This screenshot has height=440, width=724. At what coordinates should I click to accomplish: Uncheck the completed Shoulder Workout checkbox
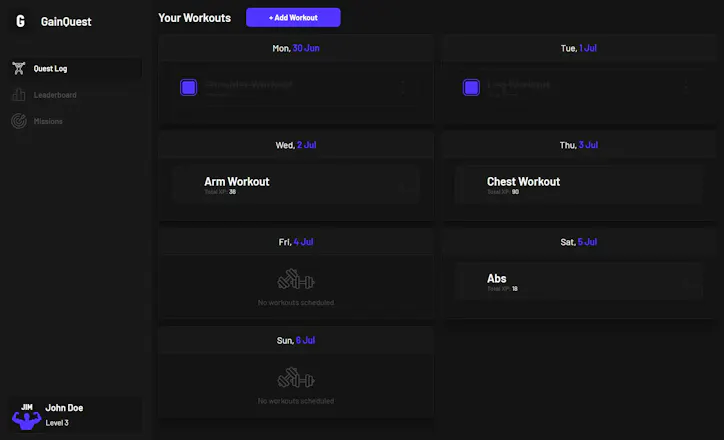pos(188,87)
